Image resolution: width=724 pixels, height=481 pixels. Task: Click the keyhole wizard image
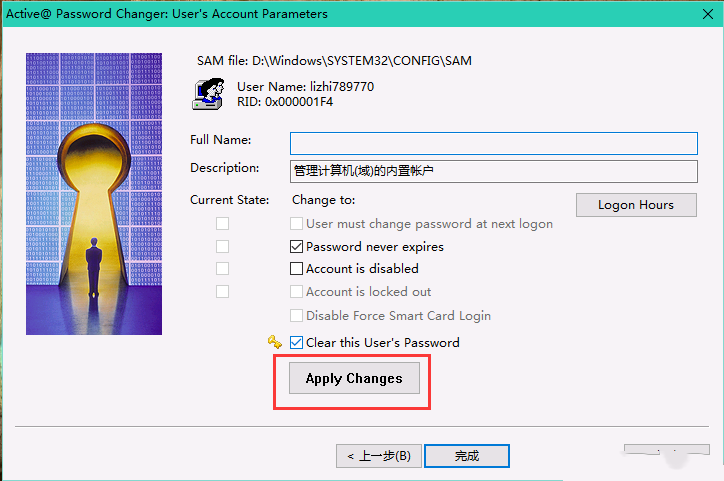coord(94,194)
